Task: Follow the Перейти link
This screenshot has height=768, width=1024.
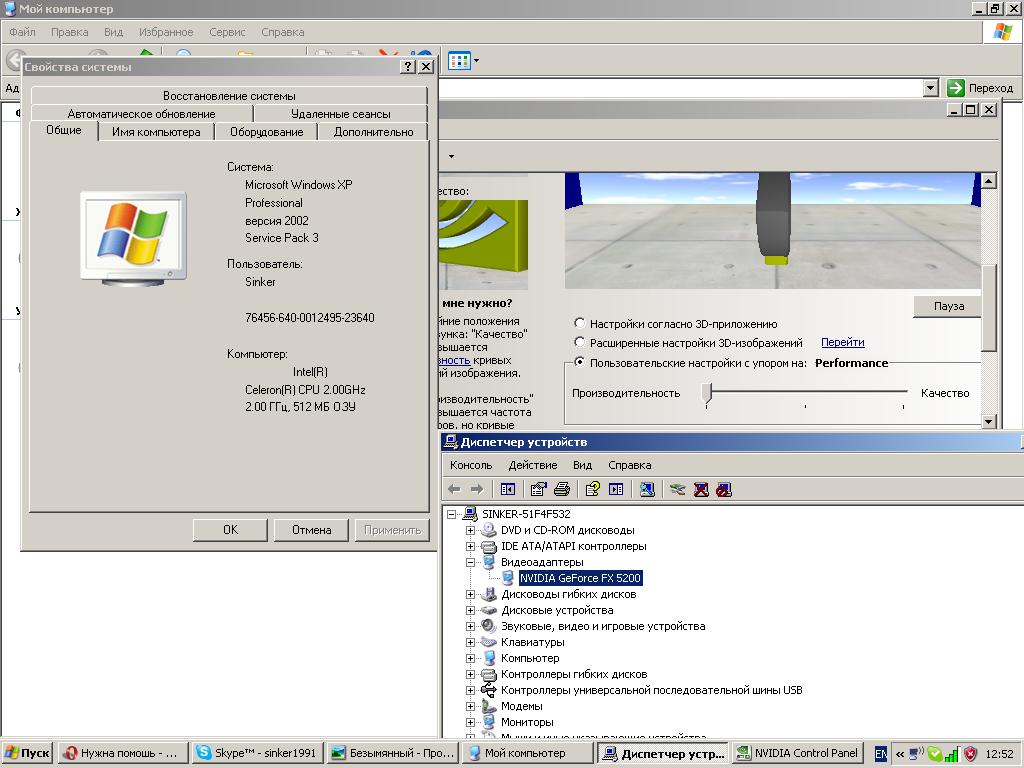Action: [842, 342]
